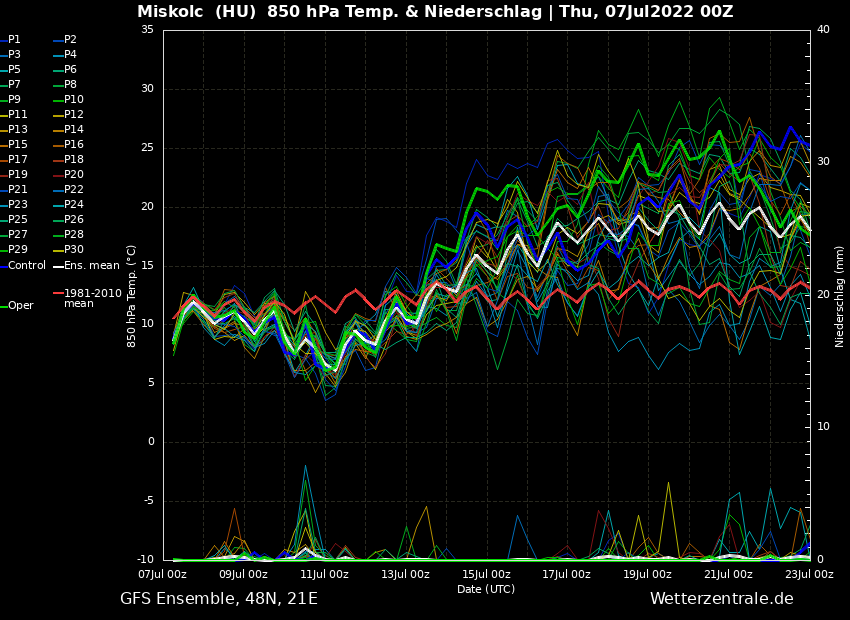Click the P30 legend label

(x=74, y=250)
